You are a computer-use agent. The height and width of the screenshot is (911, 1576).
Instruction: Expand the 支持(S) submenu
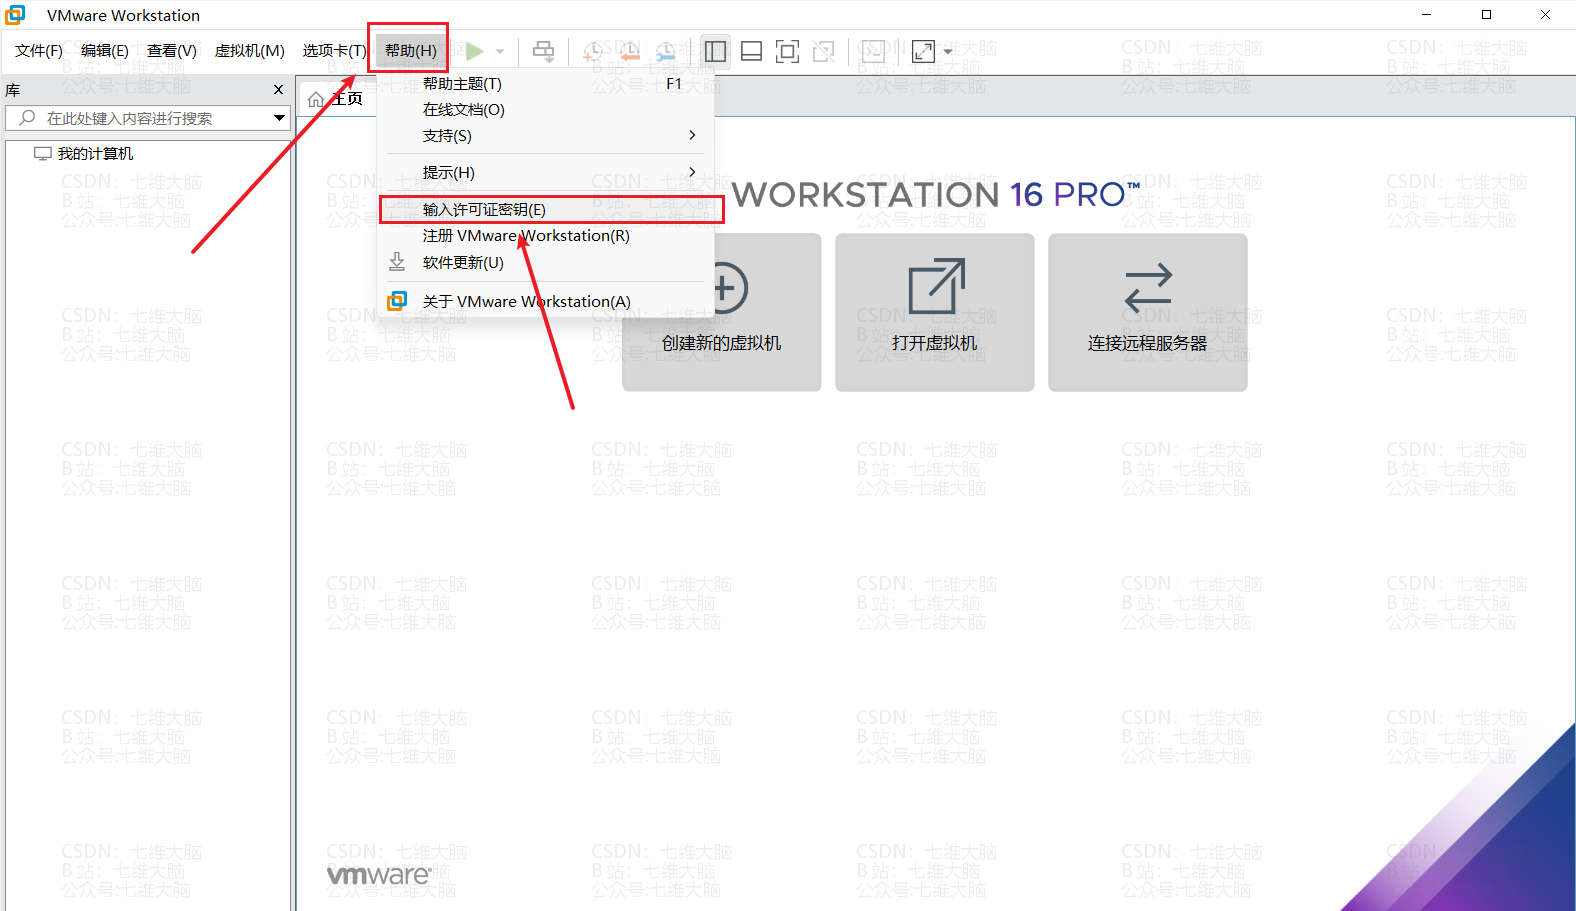tap(545, 136)
